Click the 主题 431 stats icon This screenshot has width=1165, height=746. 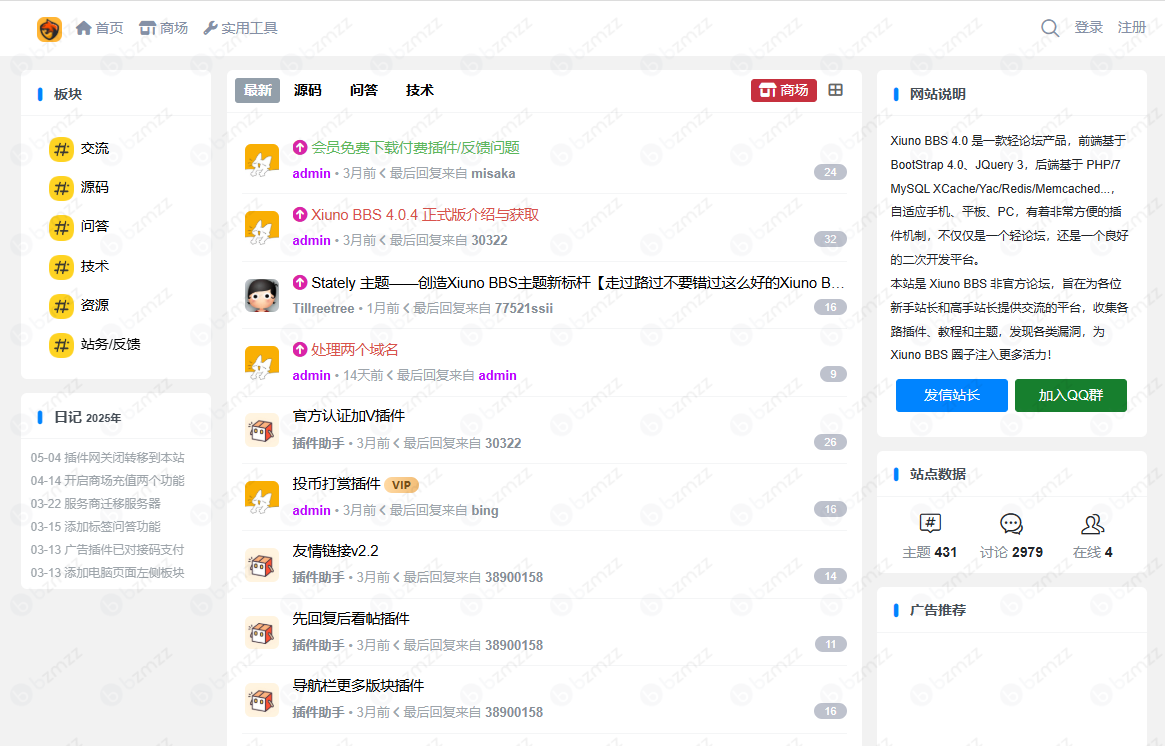point(930,524)
